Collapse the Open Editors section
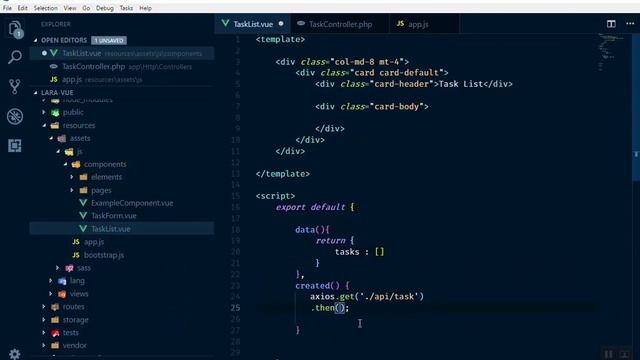Screen dimensions: 640x360 point(36,40)
